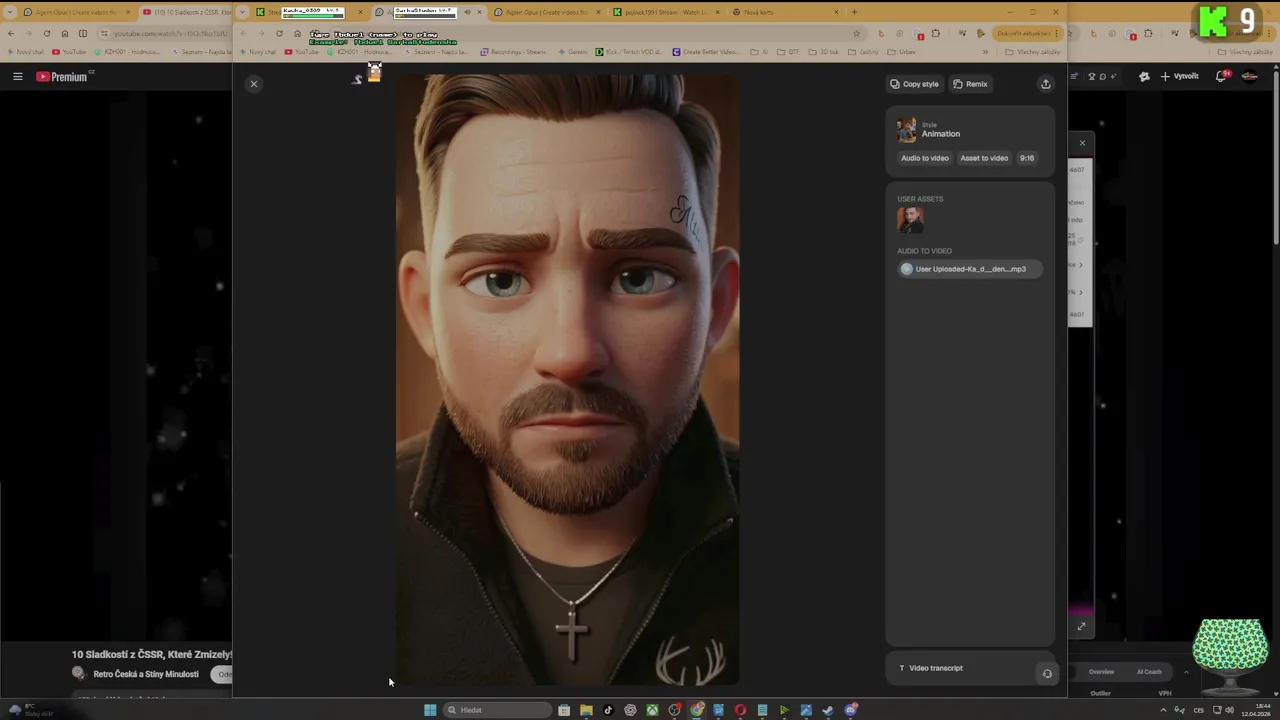Click the Audio to video chip
This screenshot has width=1280, height=720.
tap(925, 158)
